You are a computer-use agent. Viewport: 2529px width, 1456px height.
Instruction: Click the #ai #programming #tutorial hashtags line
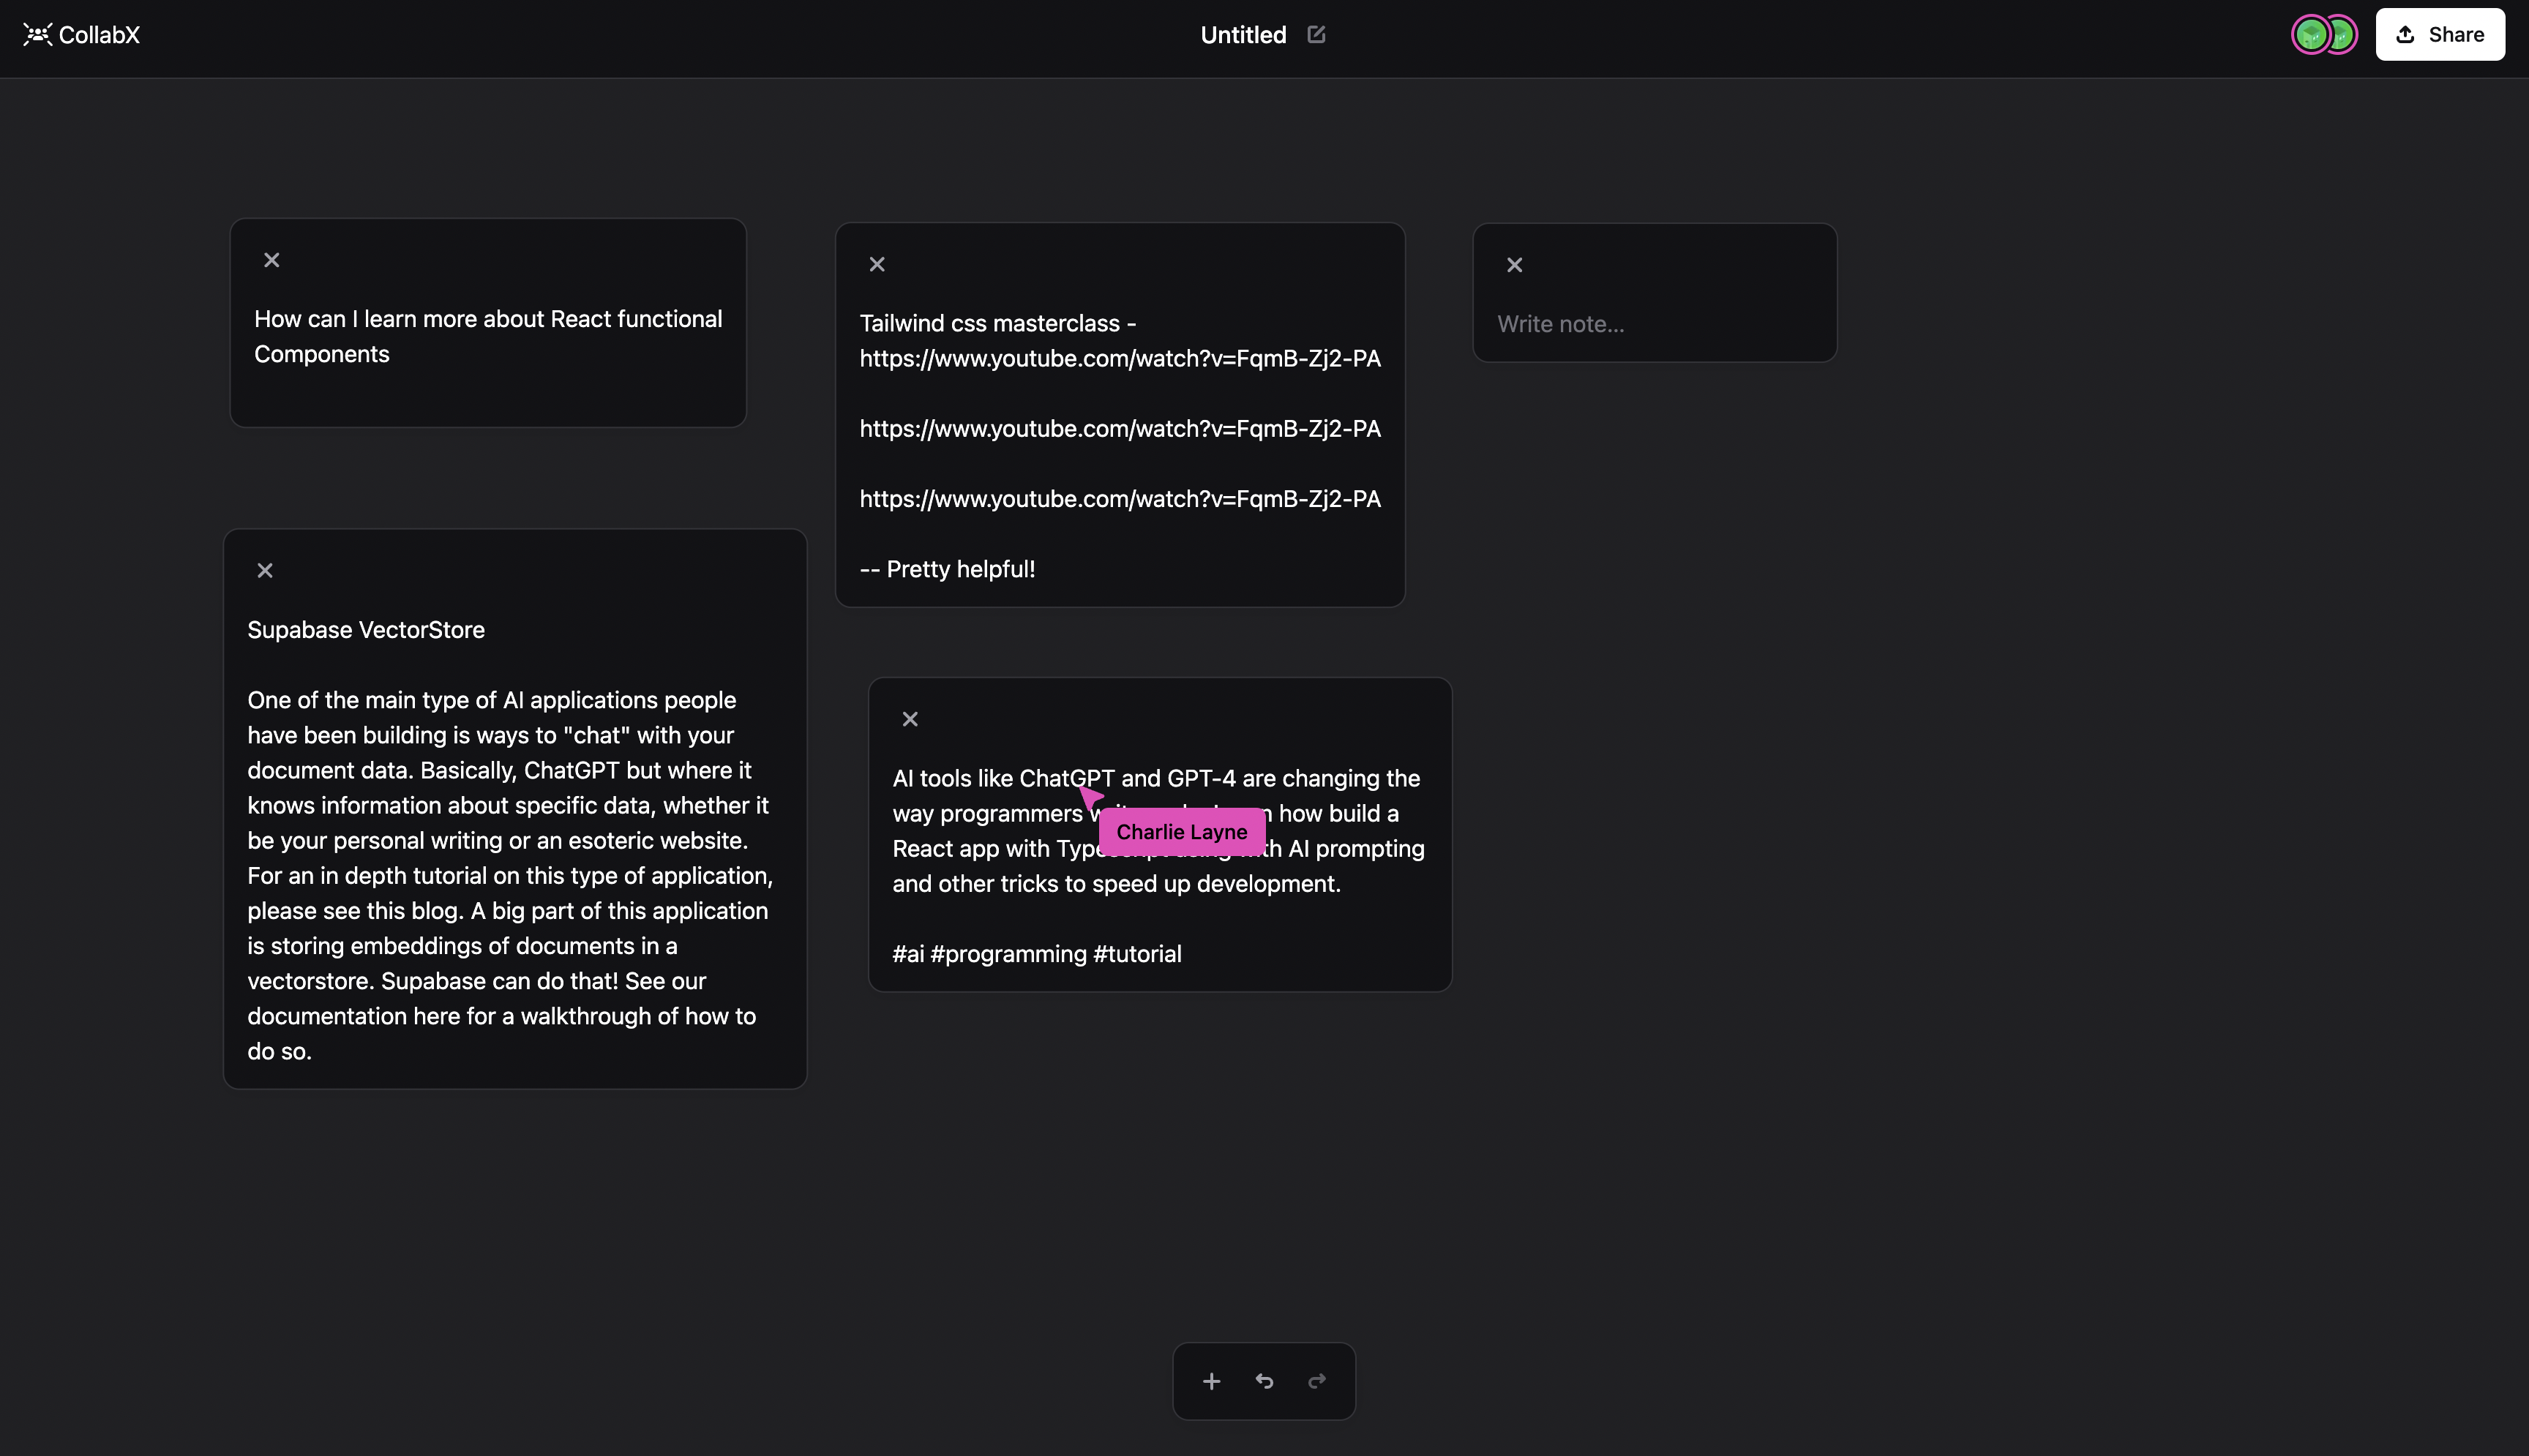click(1036, 954)
